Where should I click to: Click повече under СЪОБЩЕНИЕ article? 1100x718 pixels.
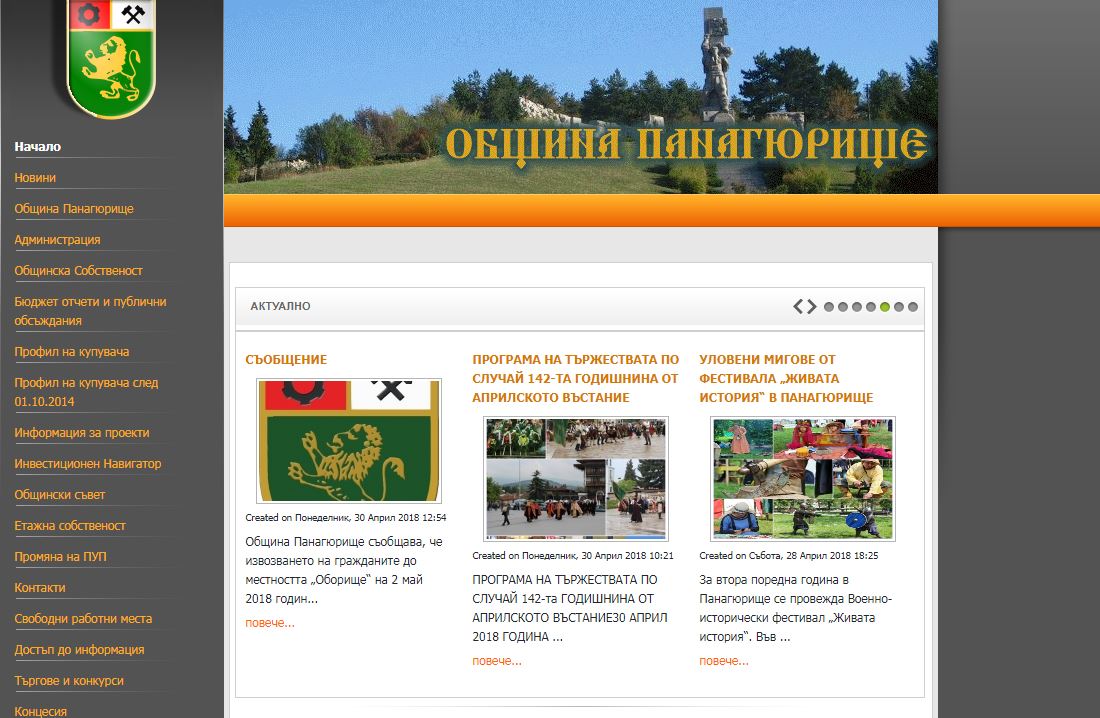click(270, 623)
